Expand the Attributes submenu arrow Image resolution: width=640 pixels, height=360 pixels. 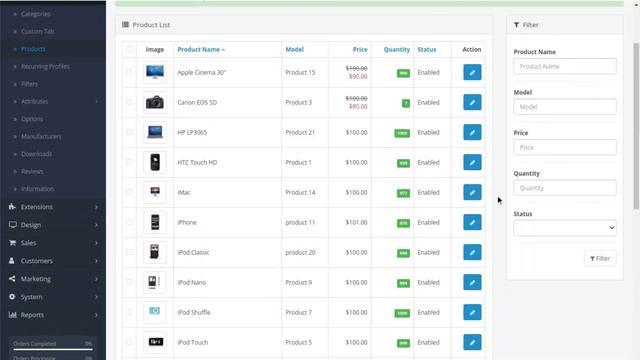pyautogui.click(x=97, y=101)
